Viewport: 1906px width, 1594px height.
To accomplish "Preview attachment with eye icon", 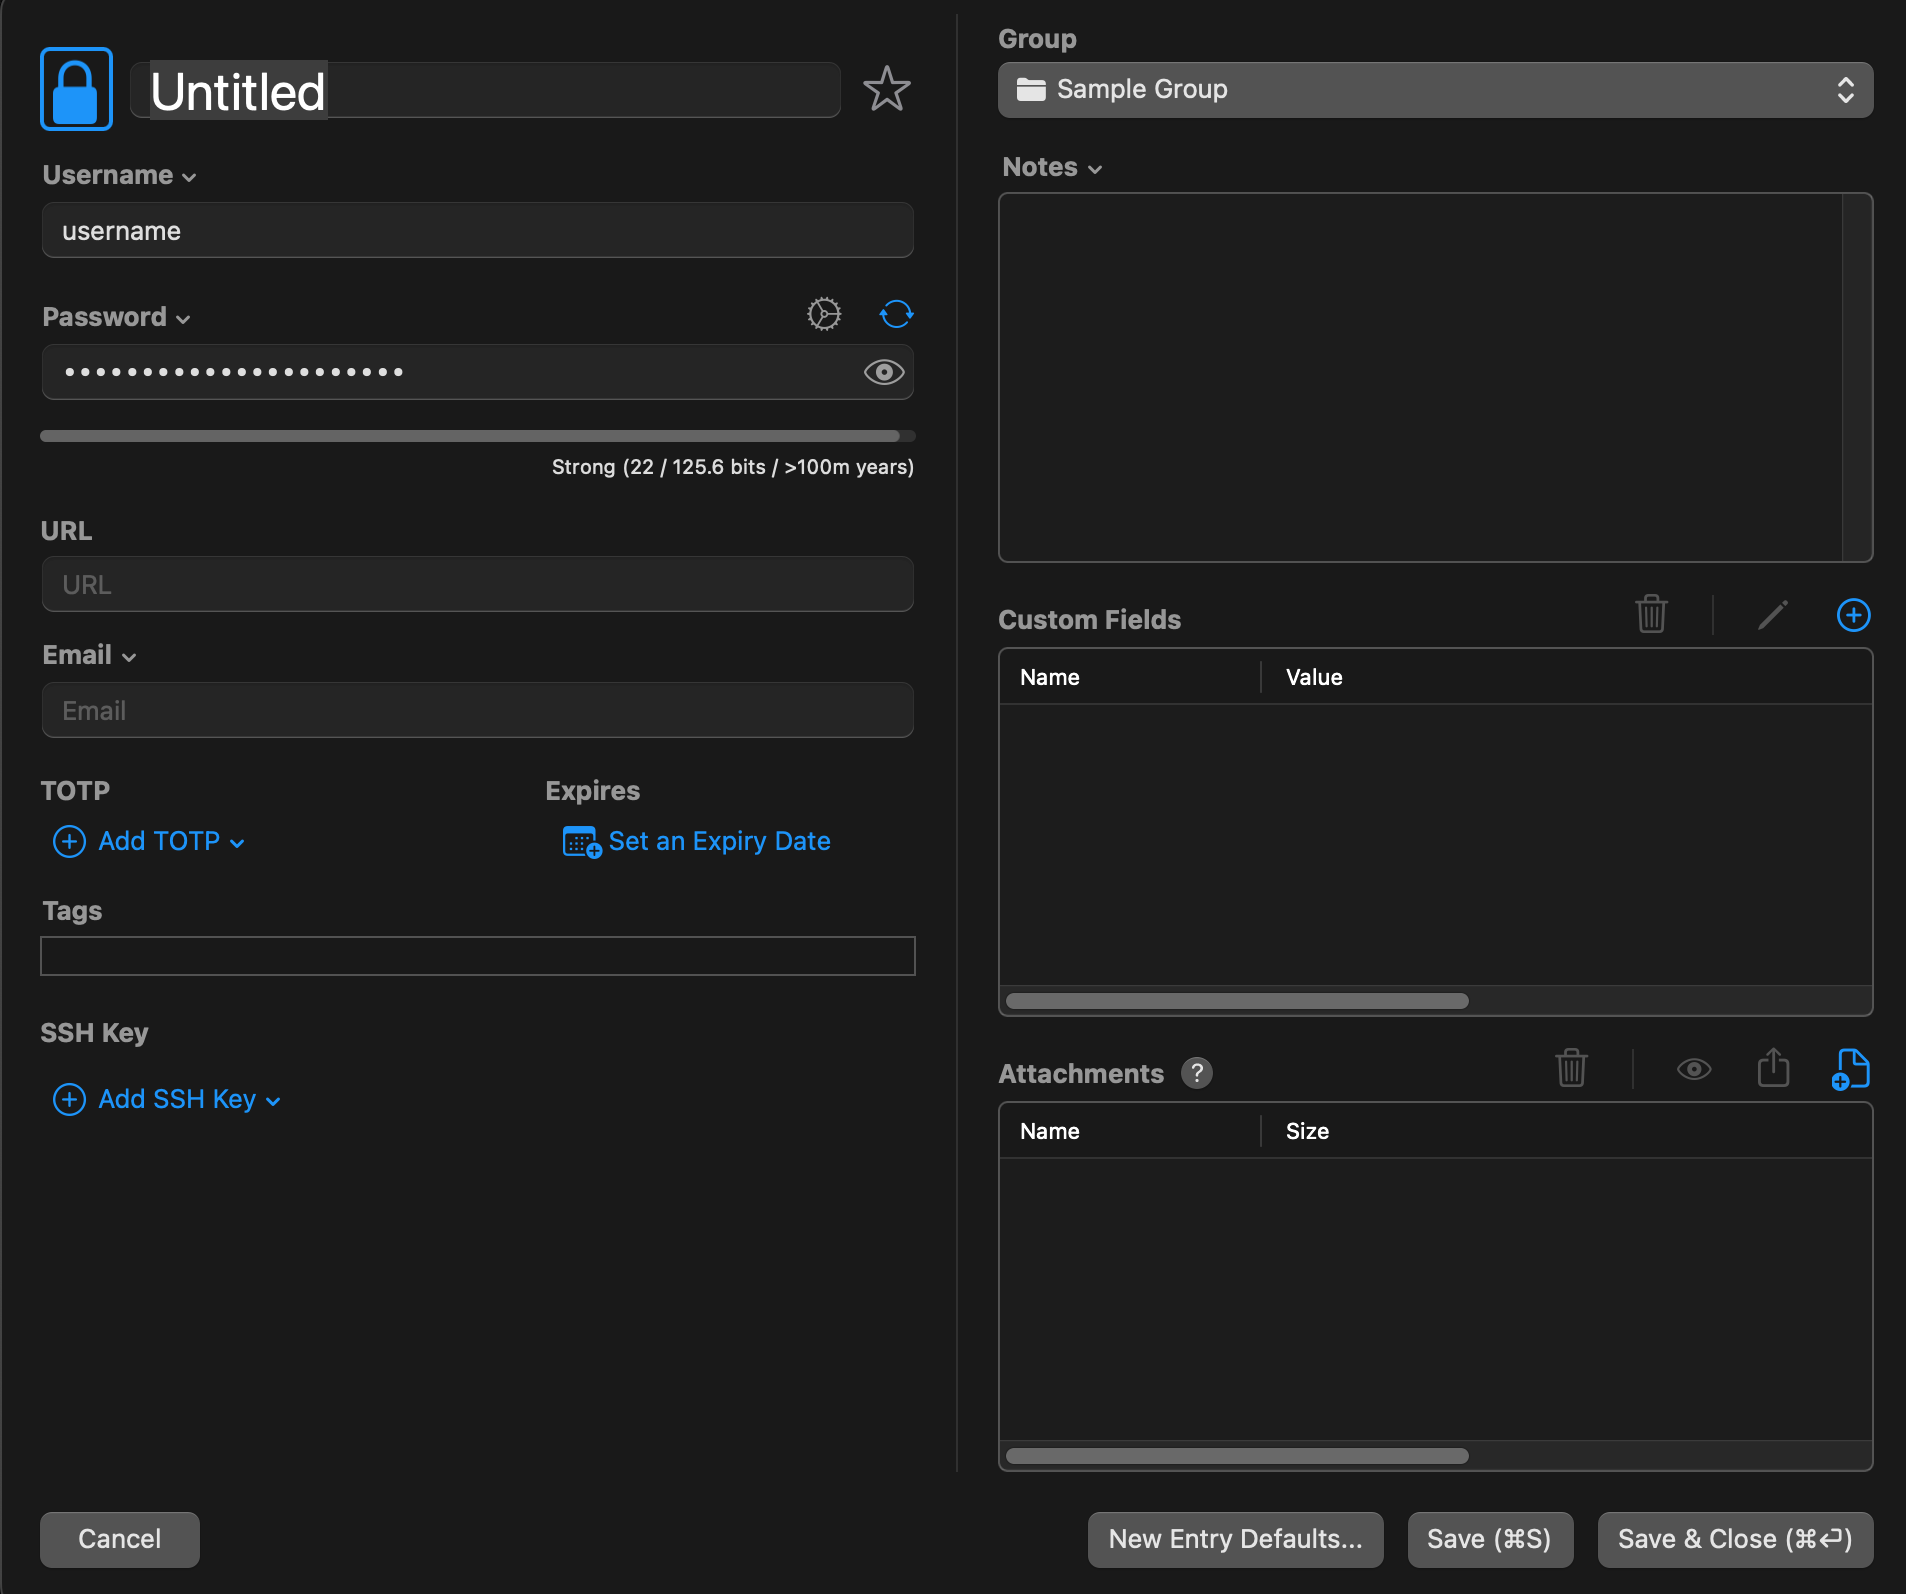I will click(1693, 1069).
